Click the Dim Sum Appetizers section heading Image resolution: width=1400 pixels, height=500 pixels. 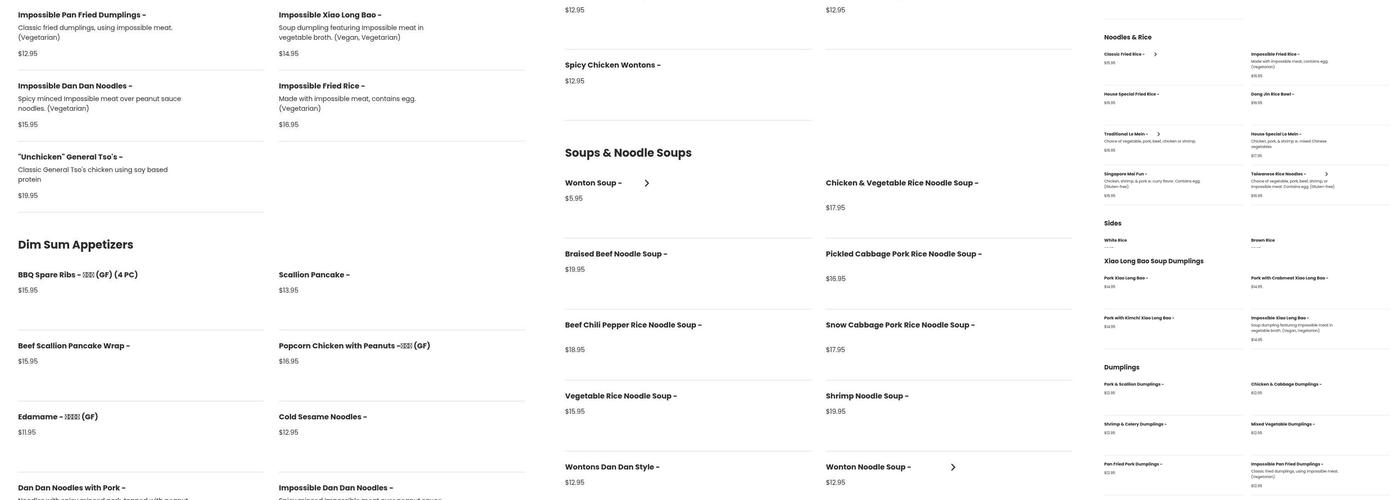tap(76, 245)
